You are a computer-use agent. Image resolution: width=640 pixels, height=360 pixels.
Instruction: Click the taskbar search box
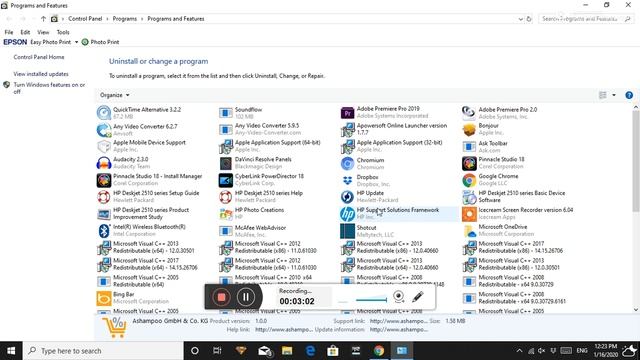(x=103, y=351)
